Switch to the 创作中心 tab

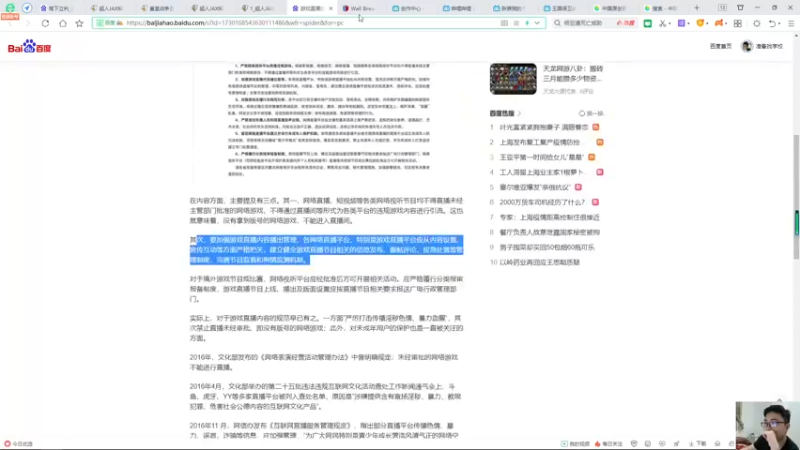pyautogui.click(x=410, y=8)
